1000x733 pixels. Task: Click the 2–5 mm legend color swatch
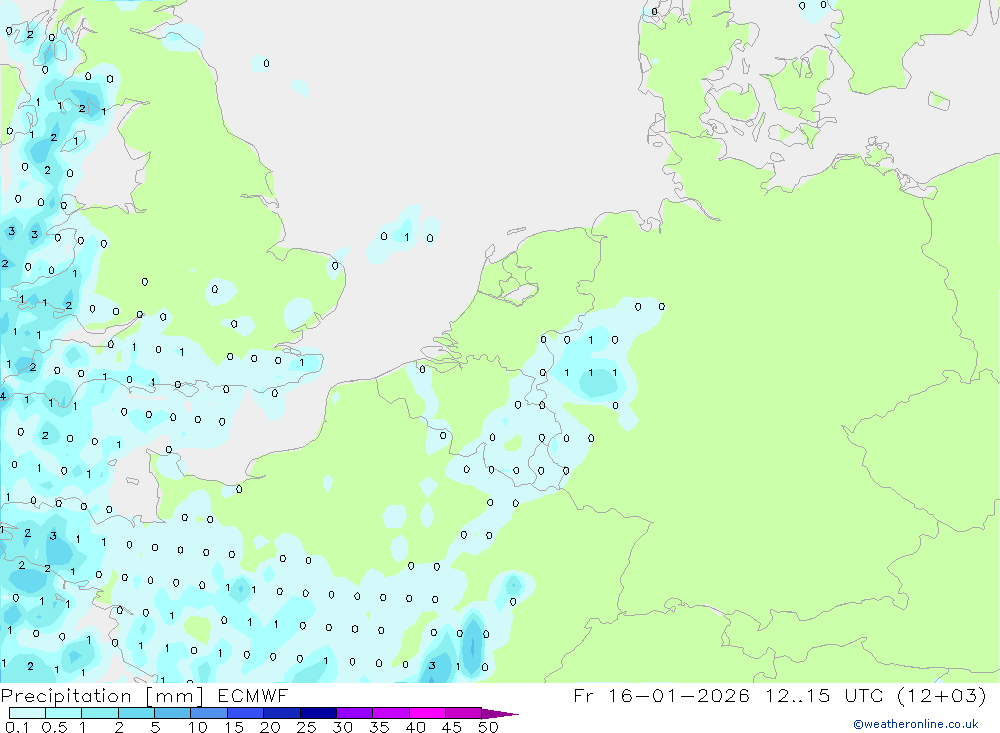136,713
